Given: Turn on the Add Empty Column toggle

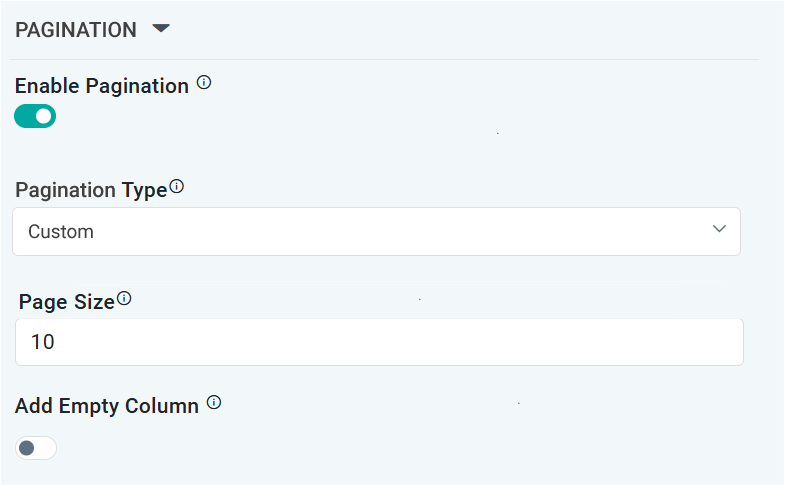Looking at the screenshot, I should pos(35,448).
